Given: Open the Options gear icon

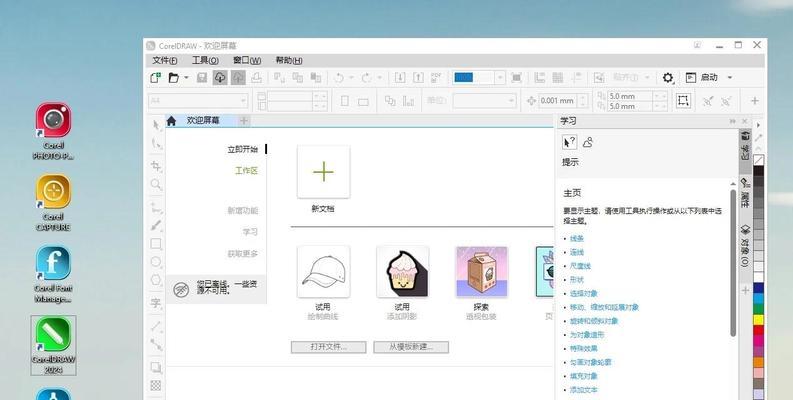Looking at the screenshot, I should (668, 77).
